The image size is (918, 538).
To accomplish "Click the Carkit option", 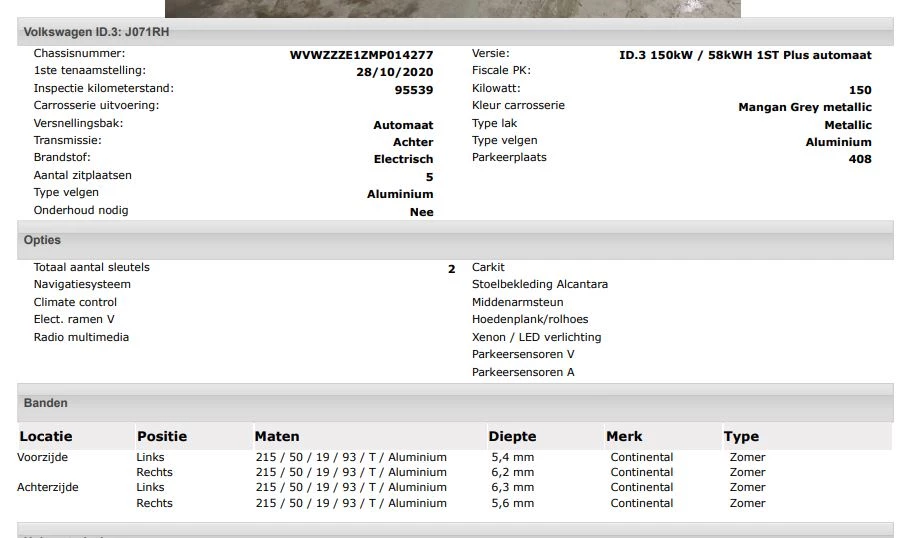I will [488, 267].
